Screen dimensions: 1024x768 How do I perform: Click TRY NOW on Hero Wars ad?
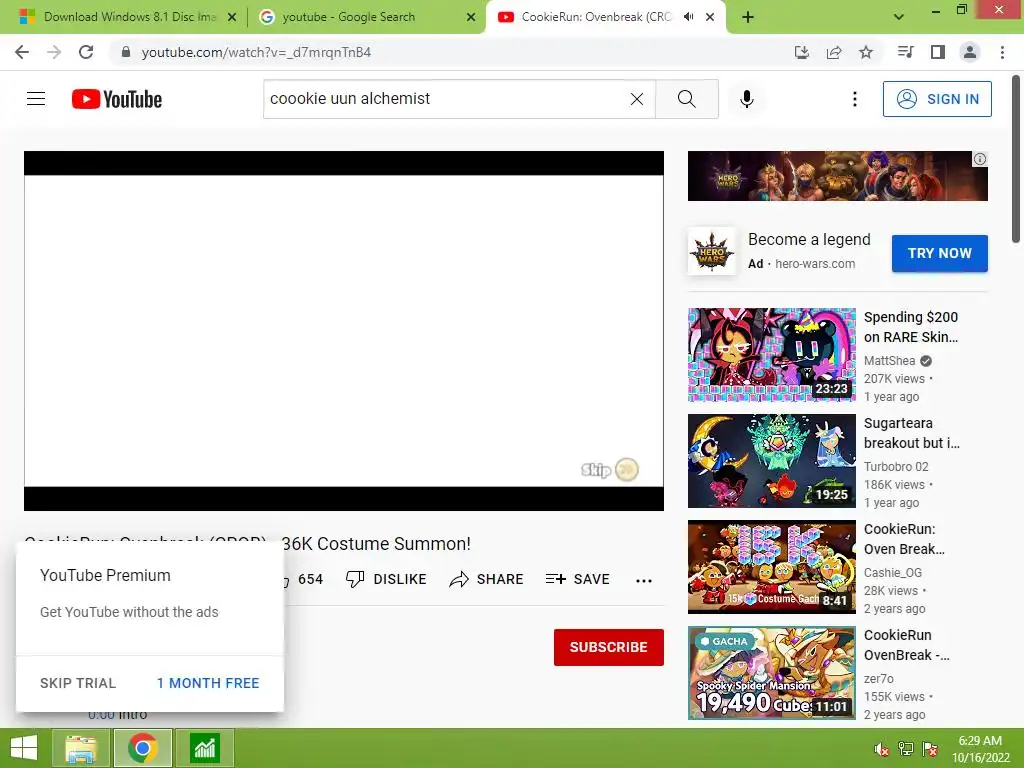click(x=939, y=253)
